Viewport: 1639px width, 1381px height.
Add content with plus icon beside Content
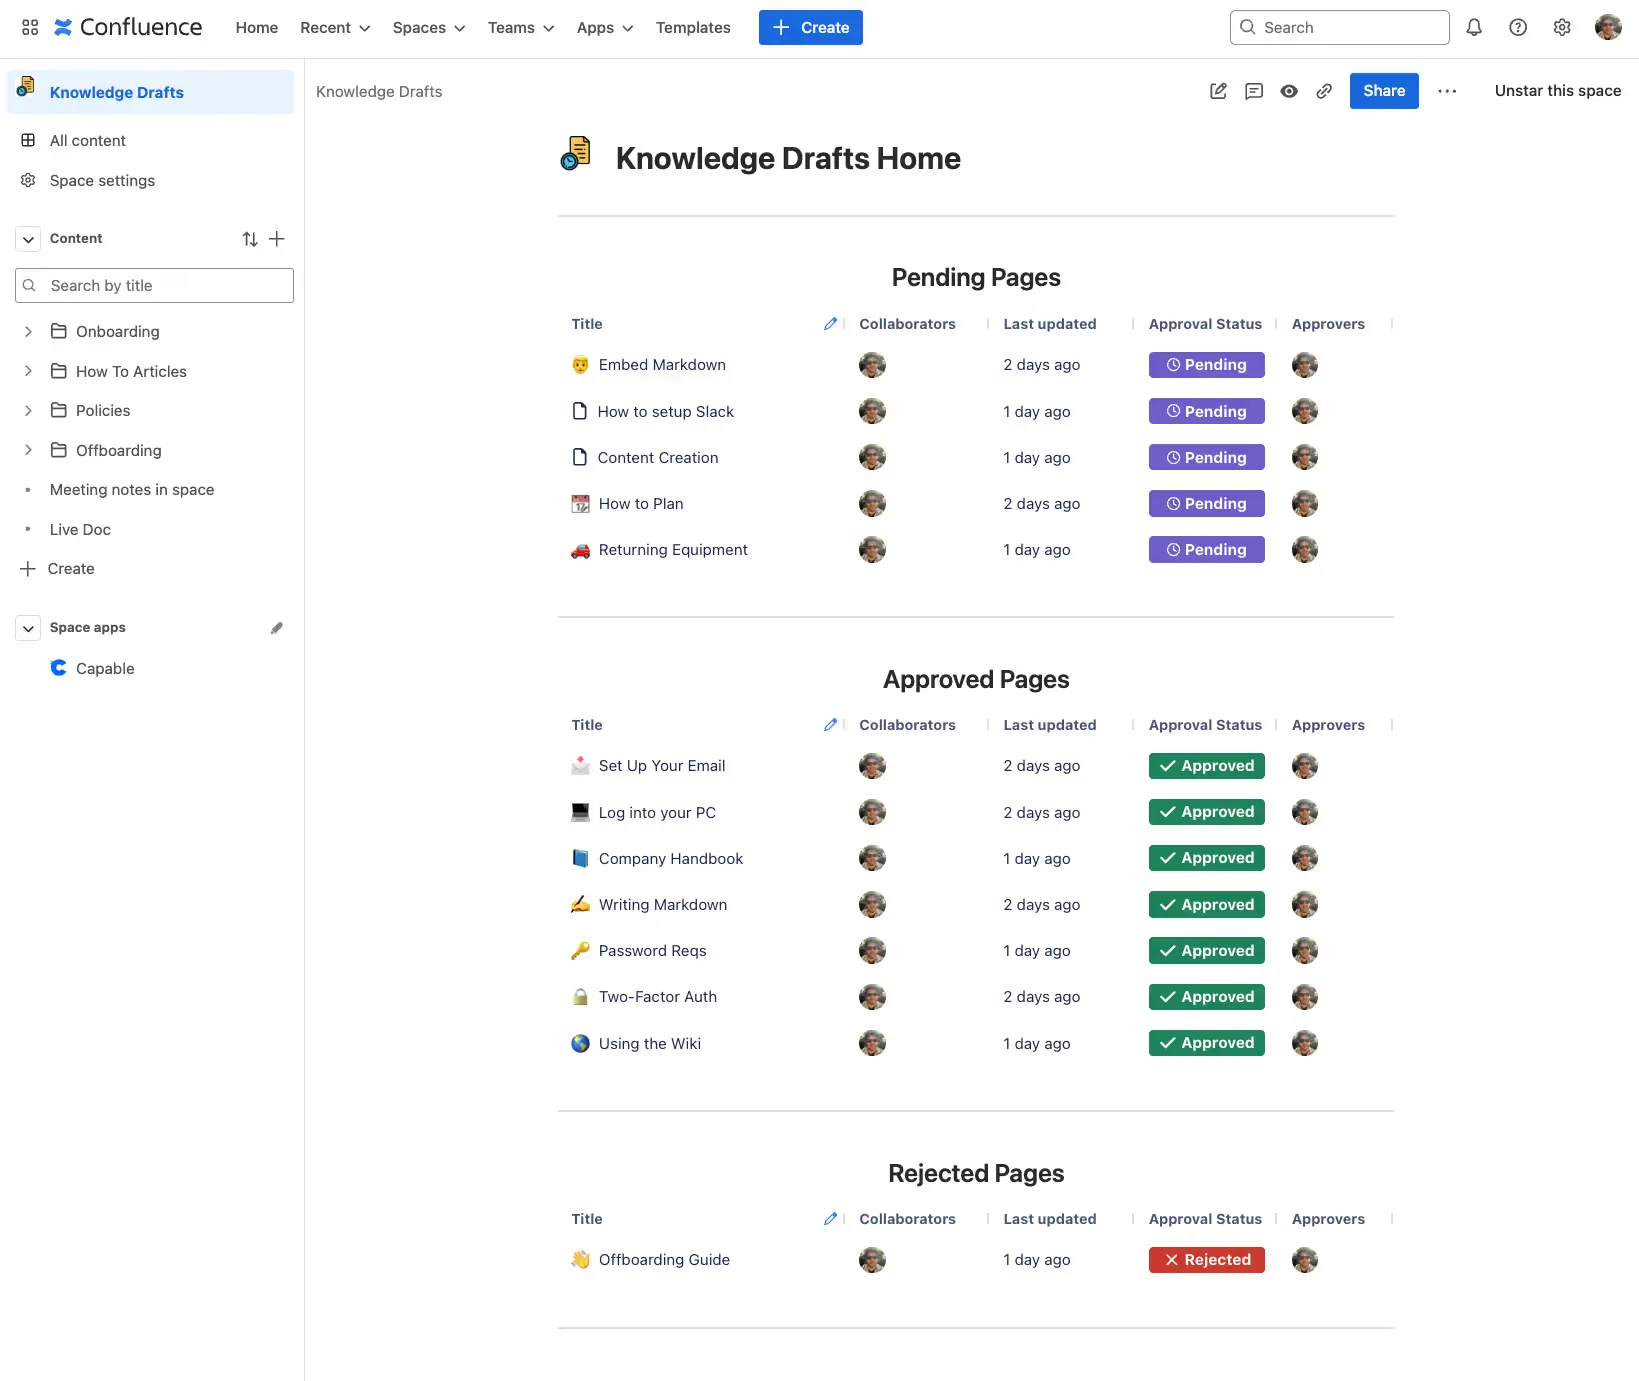pyautogui.click(x=277, y=239)
